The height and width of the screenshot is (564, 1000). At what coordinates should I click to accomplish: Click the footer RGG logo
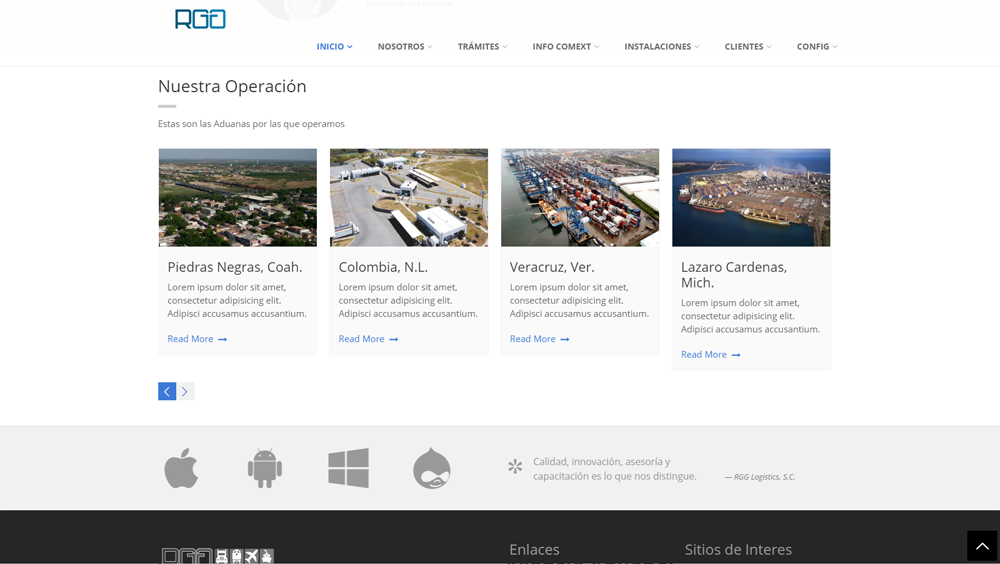click(217, 556)
